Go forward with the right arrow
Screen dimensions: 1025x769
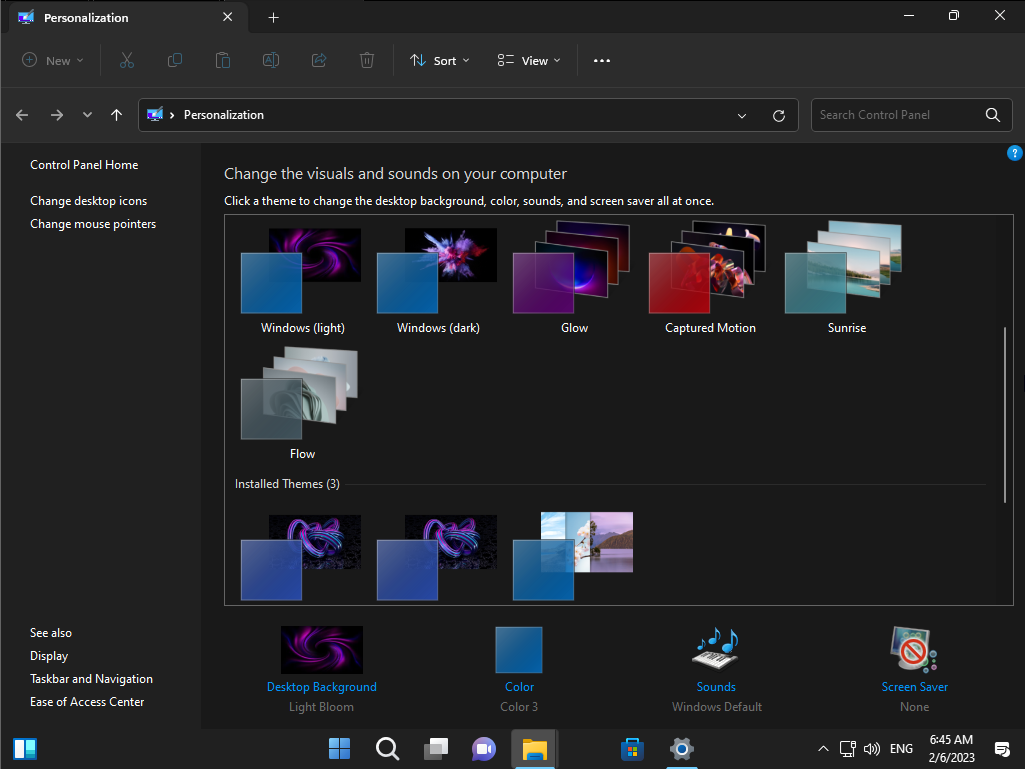pyautogui.click(x=57, y=115)
